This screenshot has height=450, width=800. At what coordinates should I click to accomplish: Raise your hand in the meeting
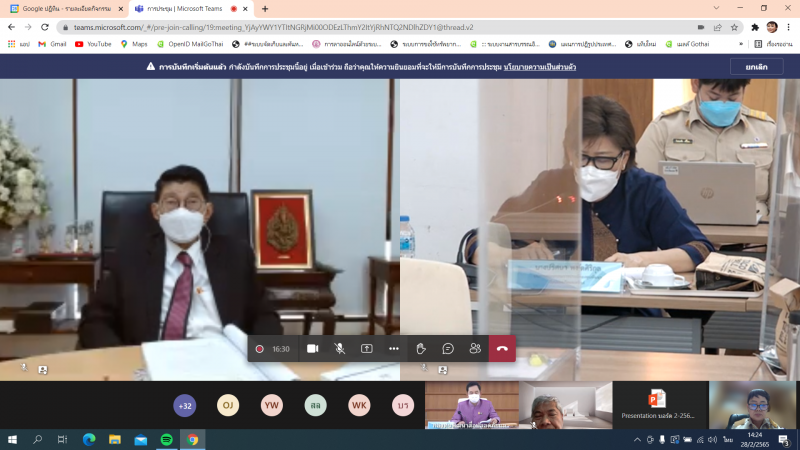421,348
